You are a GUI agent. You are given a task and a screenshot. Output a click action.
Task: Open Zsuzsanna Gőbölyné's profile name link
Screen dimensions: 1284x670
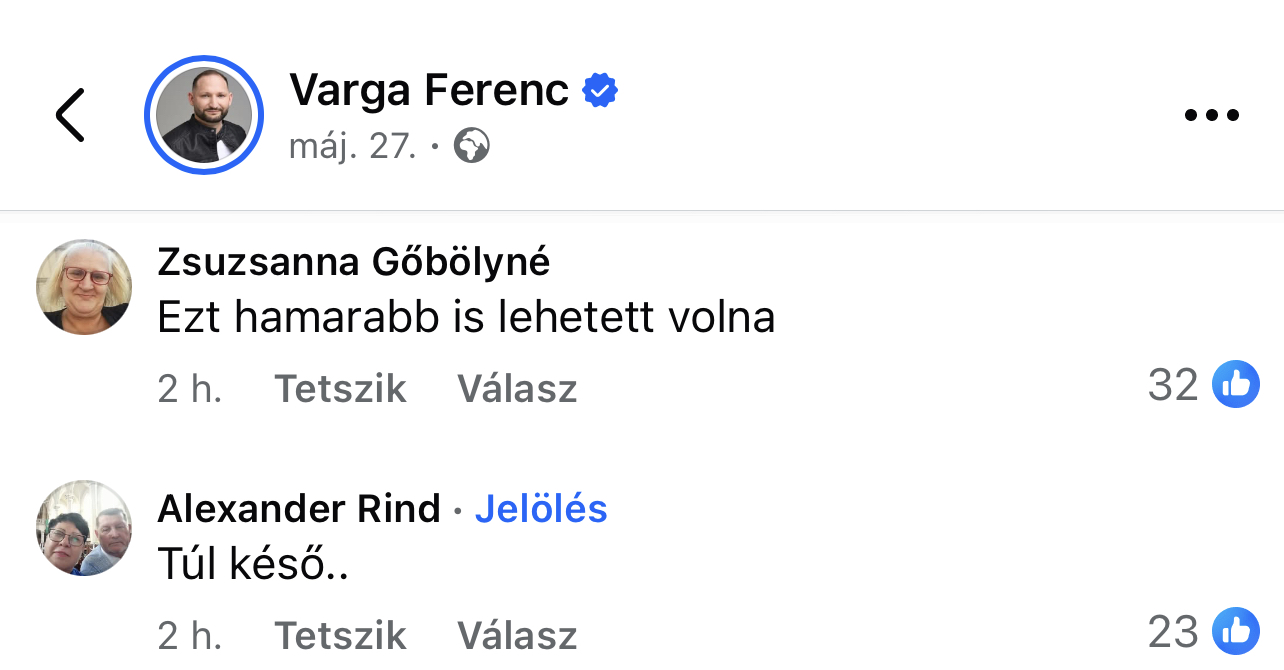point(353,262)
